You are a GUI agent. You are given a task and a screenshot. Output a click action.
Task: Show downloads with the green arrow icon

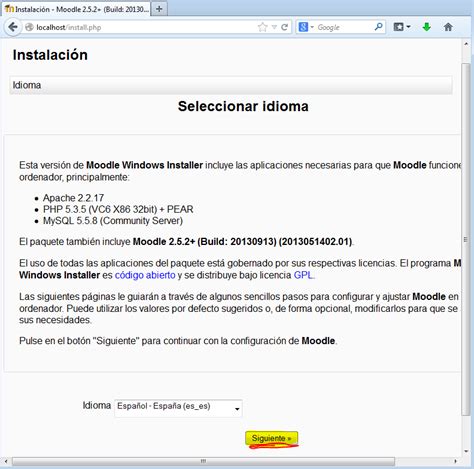(x=427, y=27)
